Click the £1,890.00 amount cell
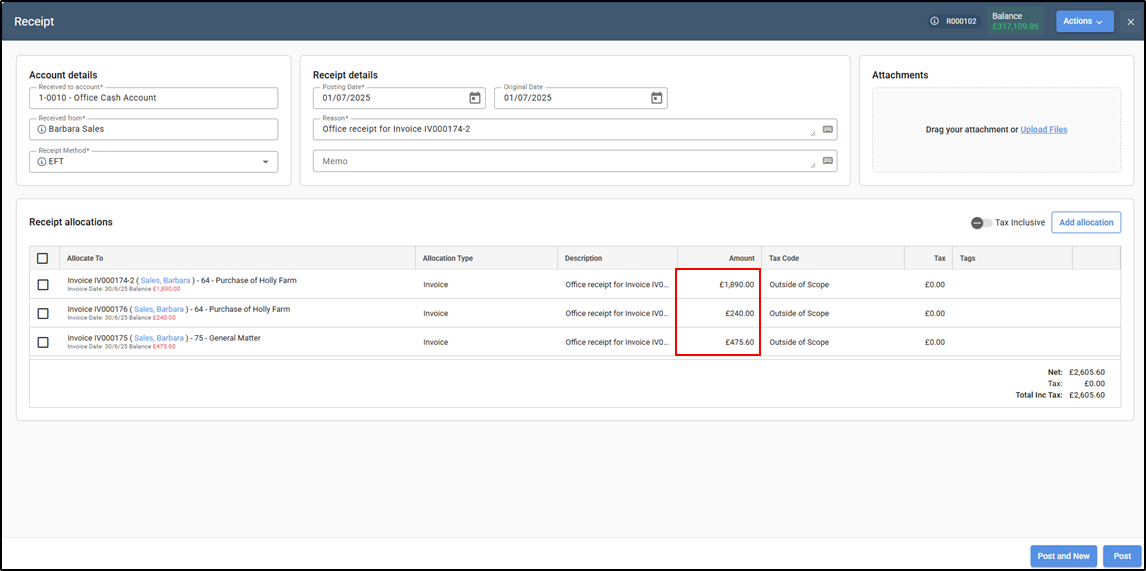Screen dimensions: 1146x571 [x=718, y=284]
